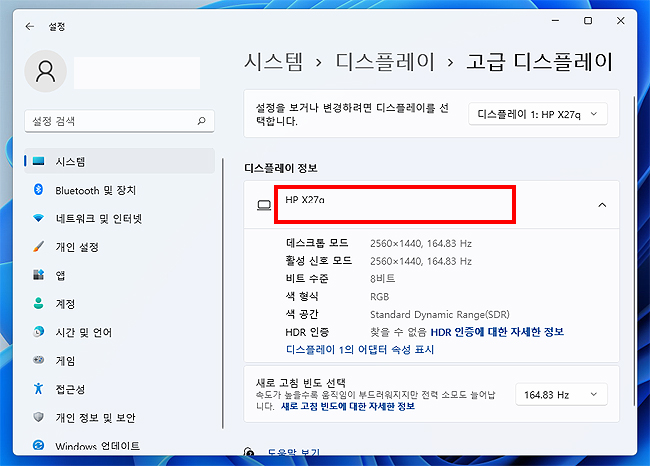The image size is (650, 466).
Task: Click the 디스플레이 정보 heading
Action: (281, 168)
